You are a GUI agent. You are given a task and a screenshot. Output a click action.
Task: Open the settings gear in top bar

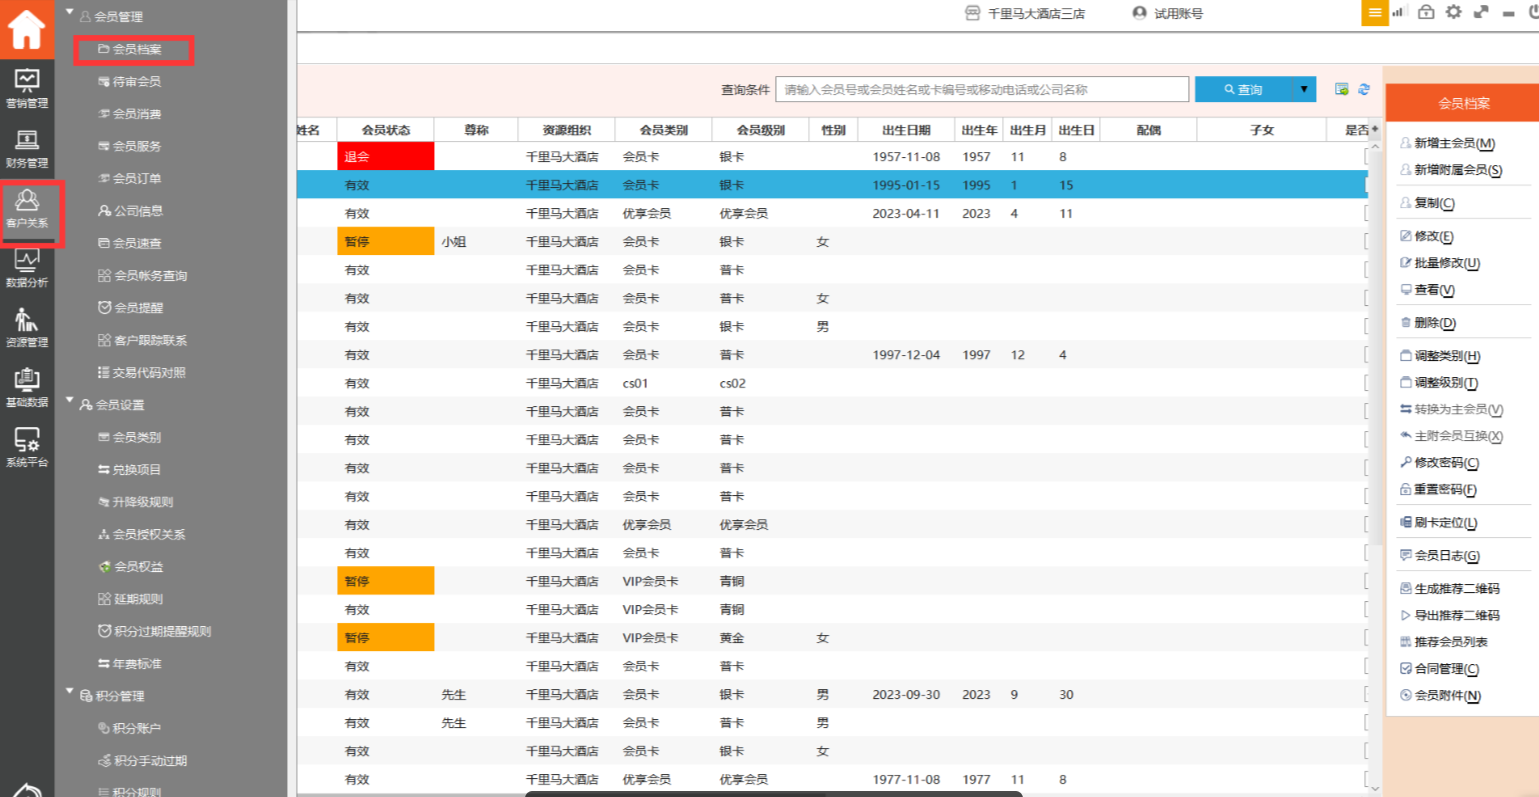click(1453, 12)
